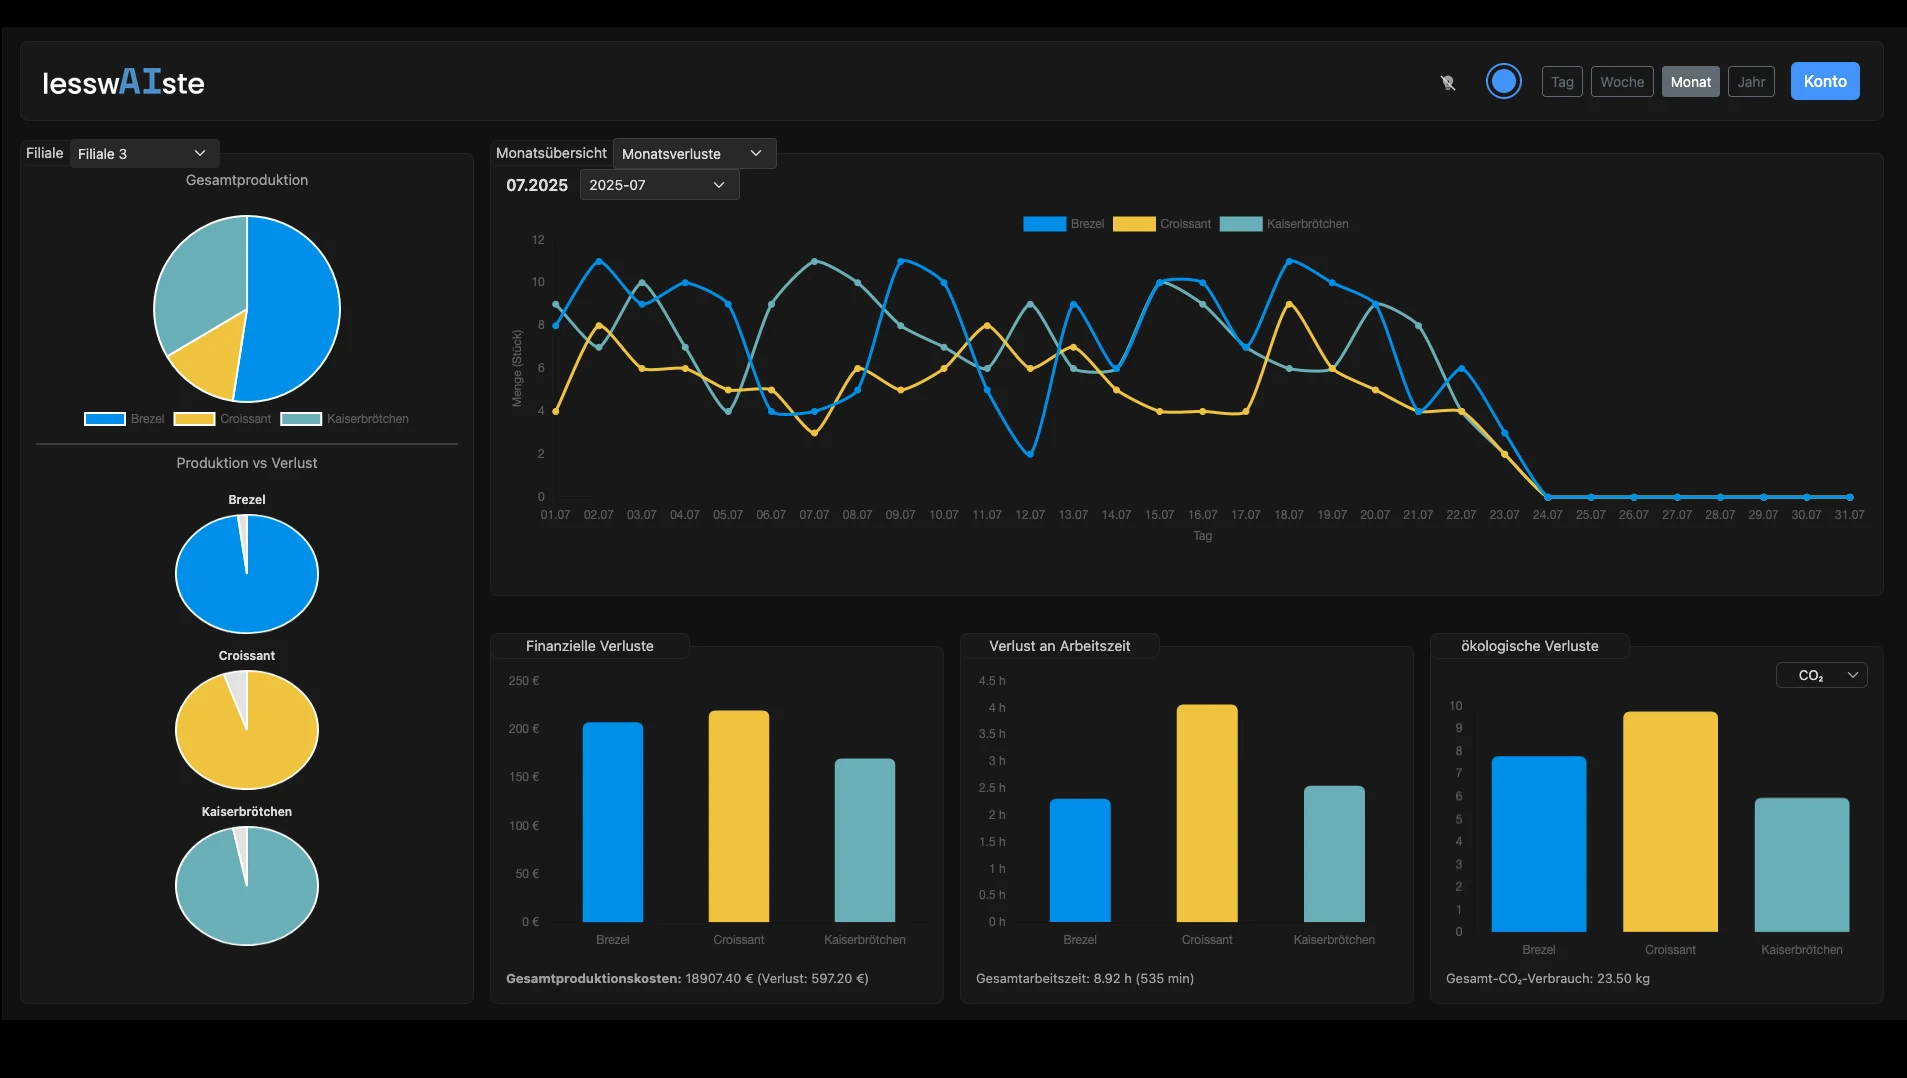Open the Konto button
The width and height of the screenshot is (1907, 1078).
tap(1824, 82)
